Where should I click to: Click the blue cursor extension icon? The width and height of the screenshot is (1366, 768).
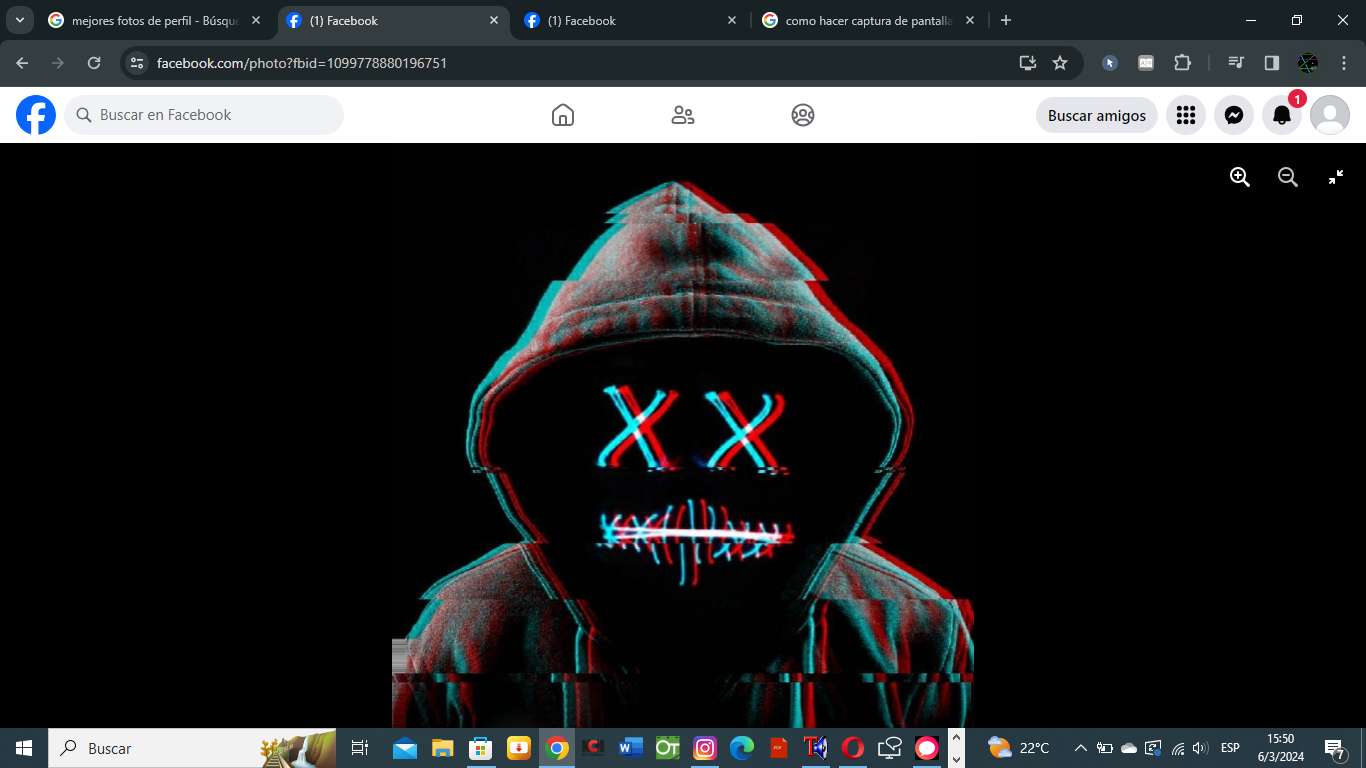(x=1110, y=63)
